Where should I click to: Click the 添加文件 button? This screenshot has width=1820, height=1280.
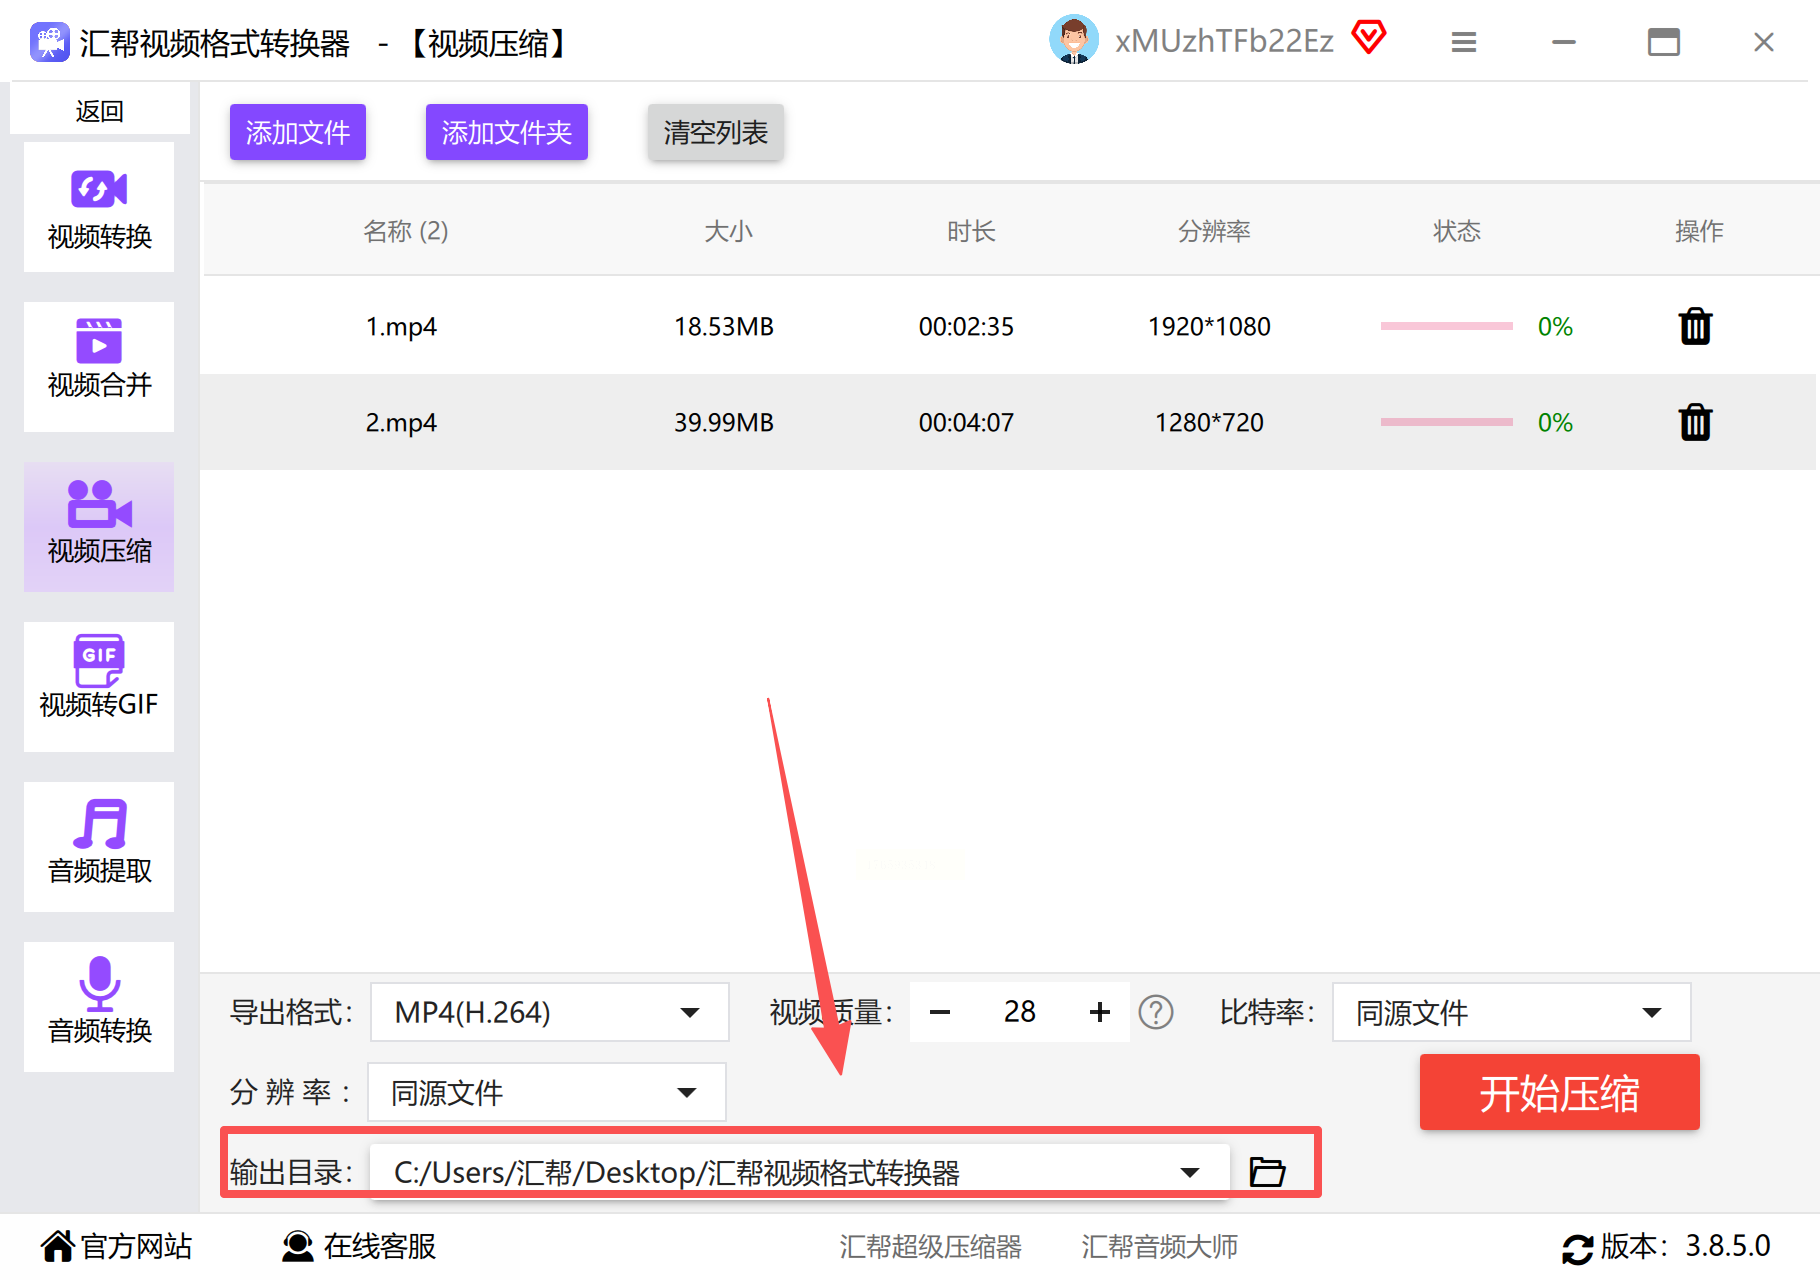tap(298, 132)
